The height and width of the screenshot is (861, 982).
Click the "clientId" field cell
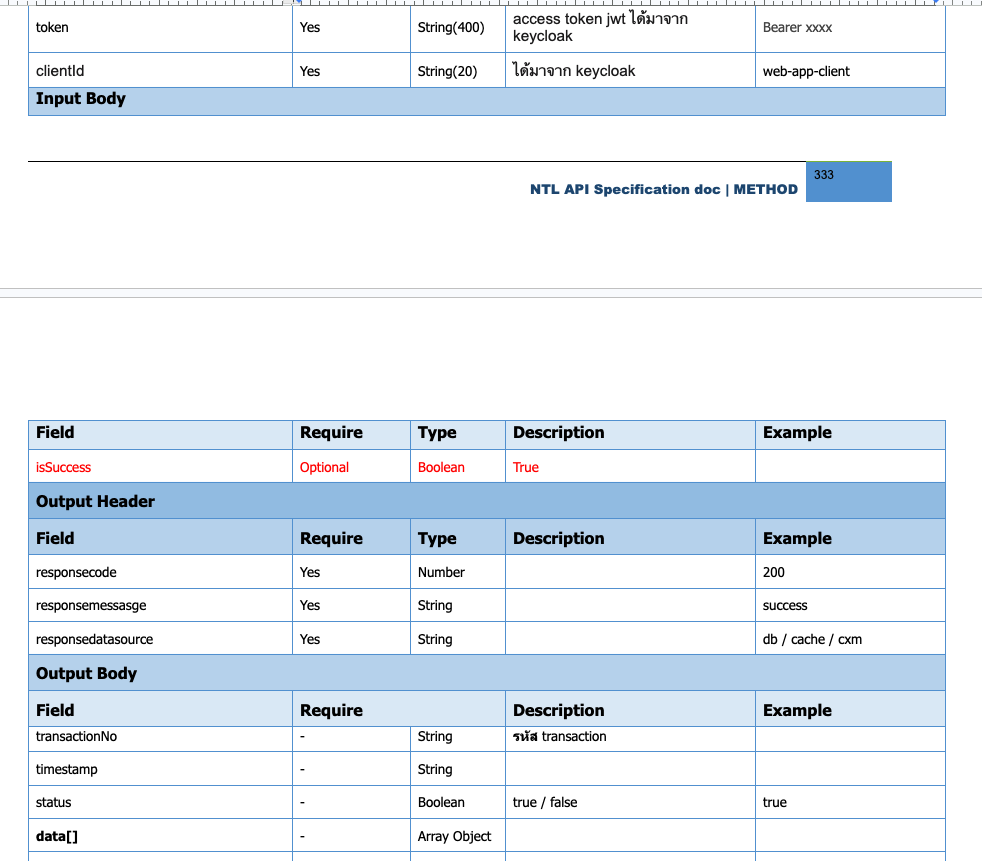(x=60, y=71)
